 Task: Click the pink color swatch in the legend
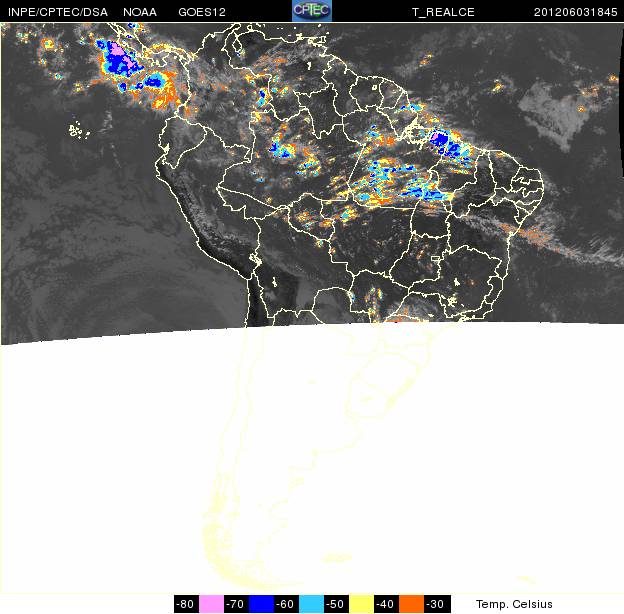click(211, 604)
